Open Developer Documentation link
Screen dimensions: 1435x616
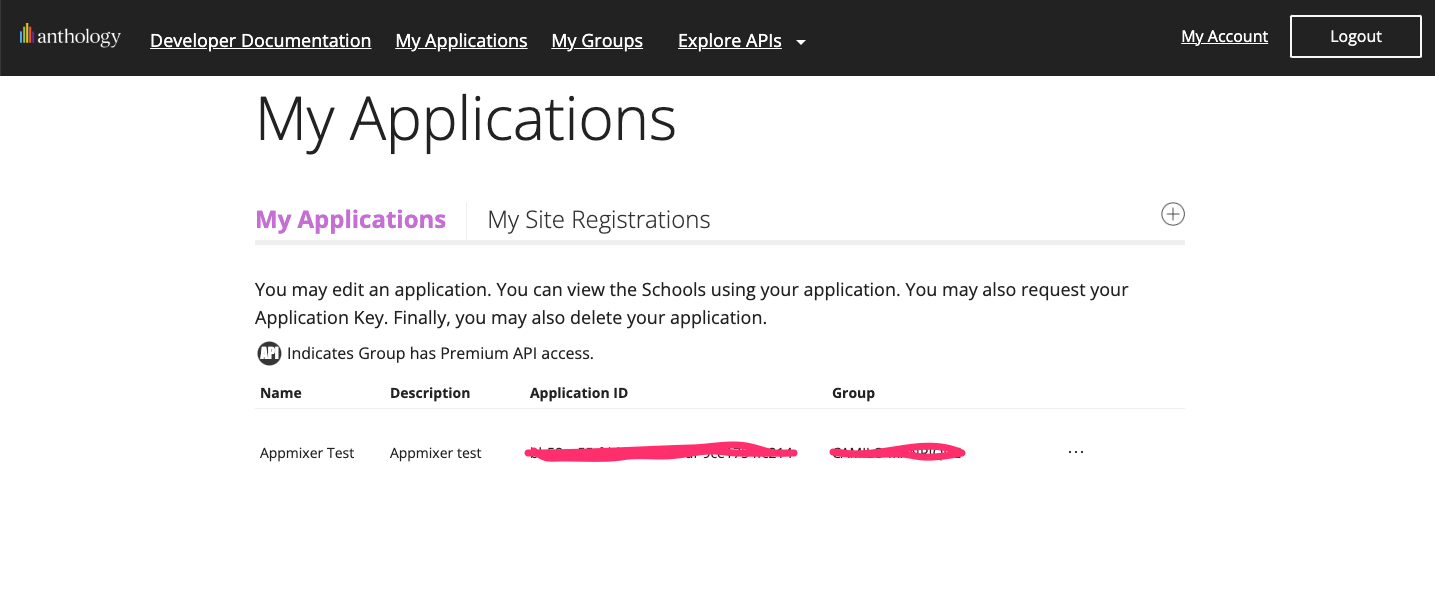pyautogui.click(x=260, y=41)
